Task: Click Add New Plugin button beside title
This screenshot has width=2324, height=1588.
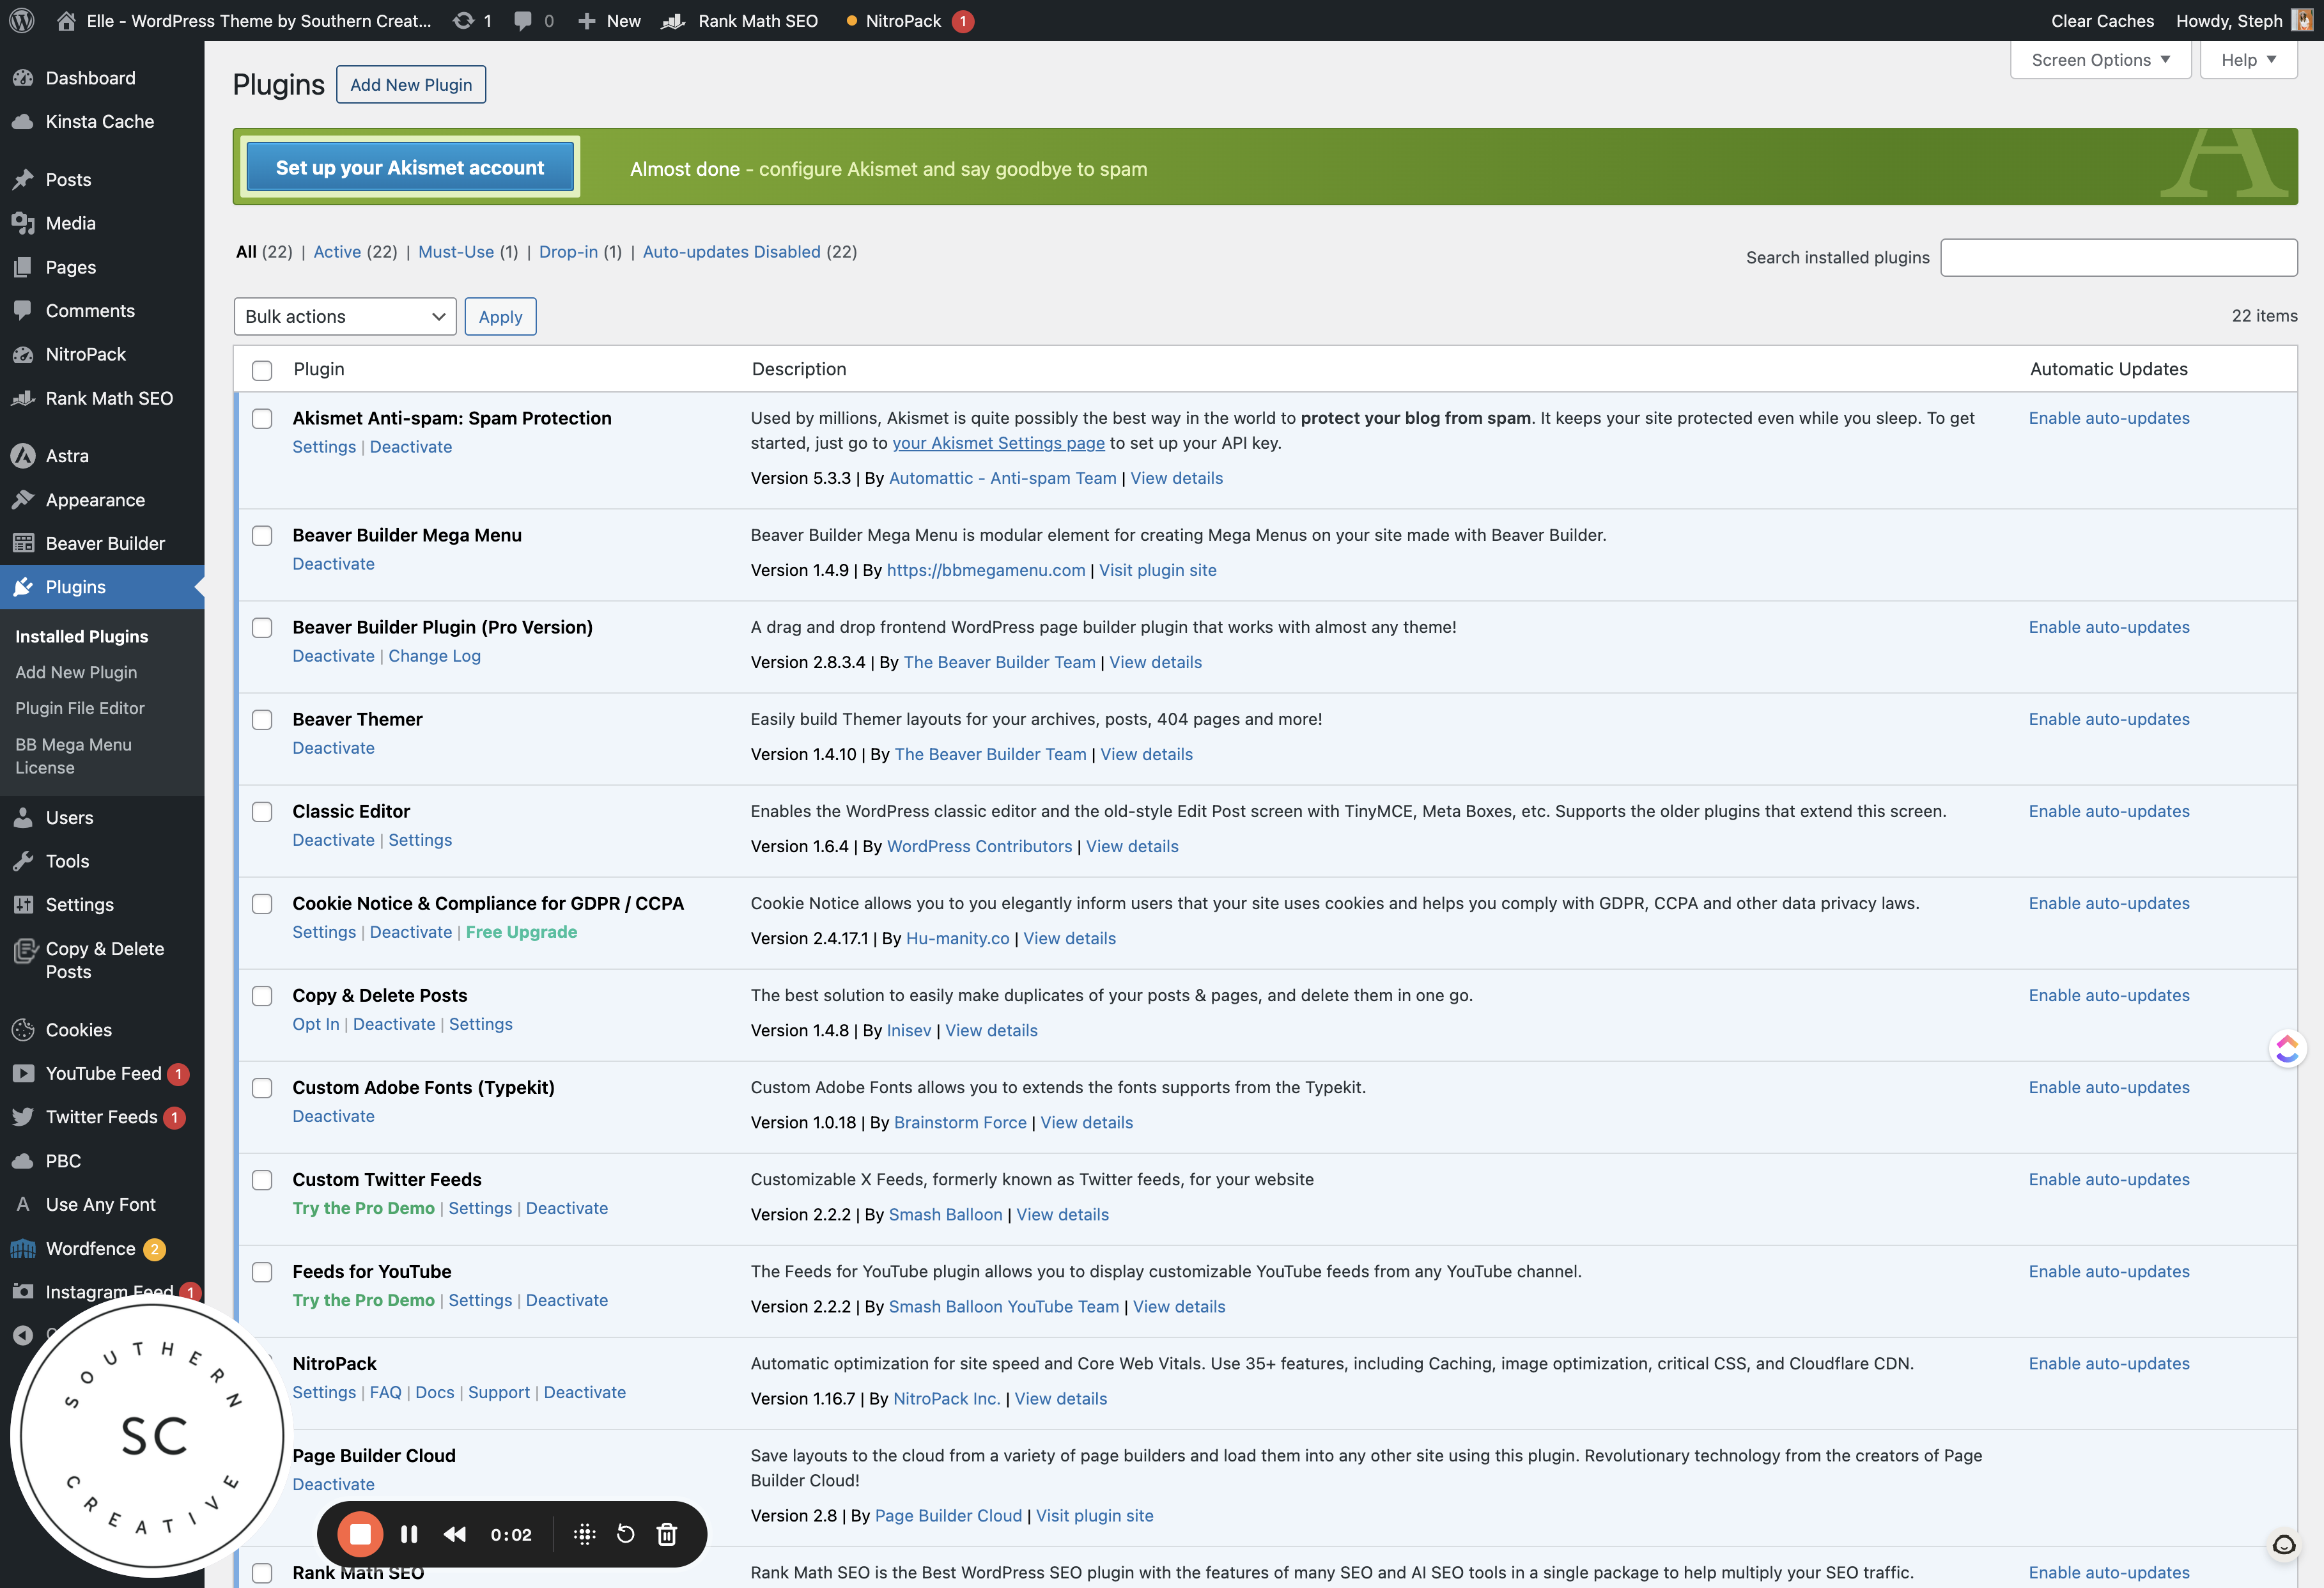Action: 411,85
